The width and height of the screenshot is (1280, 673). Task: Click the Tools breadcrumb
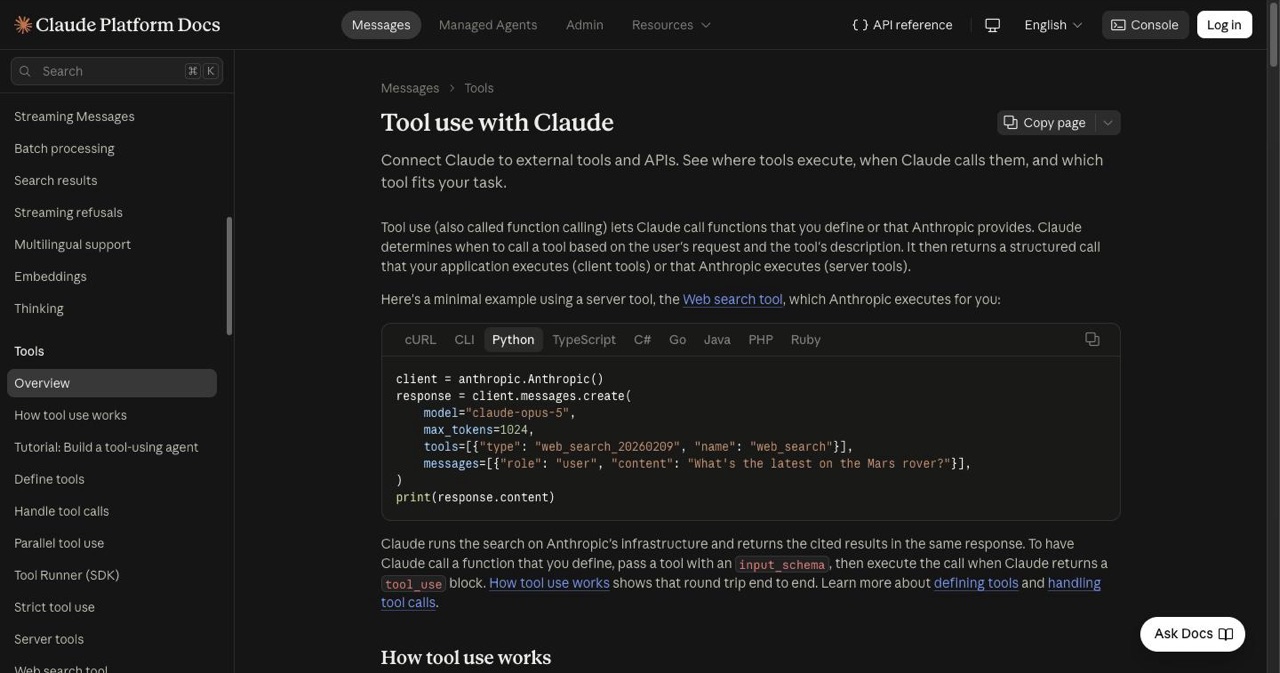click(x=479, y=88)
